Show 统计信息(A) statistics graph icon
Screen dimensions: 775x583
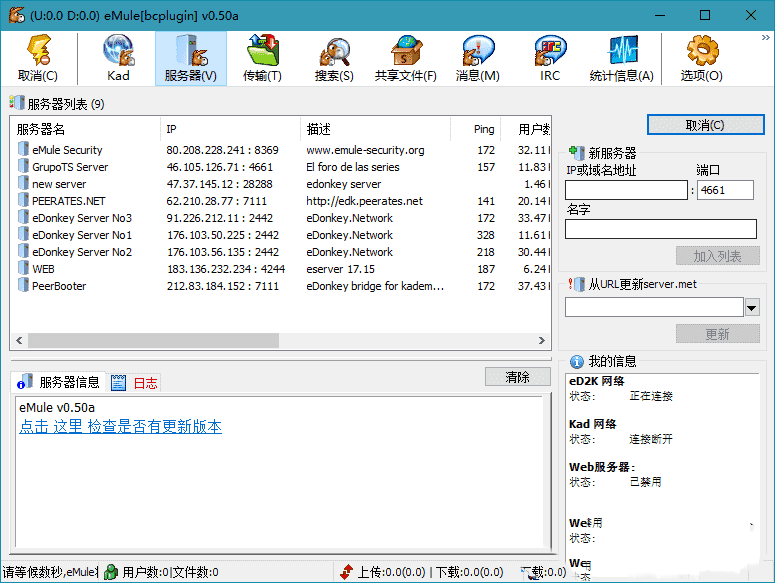click(621, 57)
